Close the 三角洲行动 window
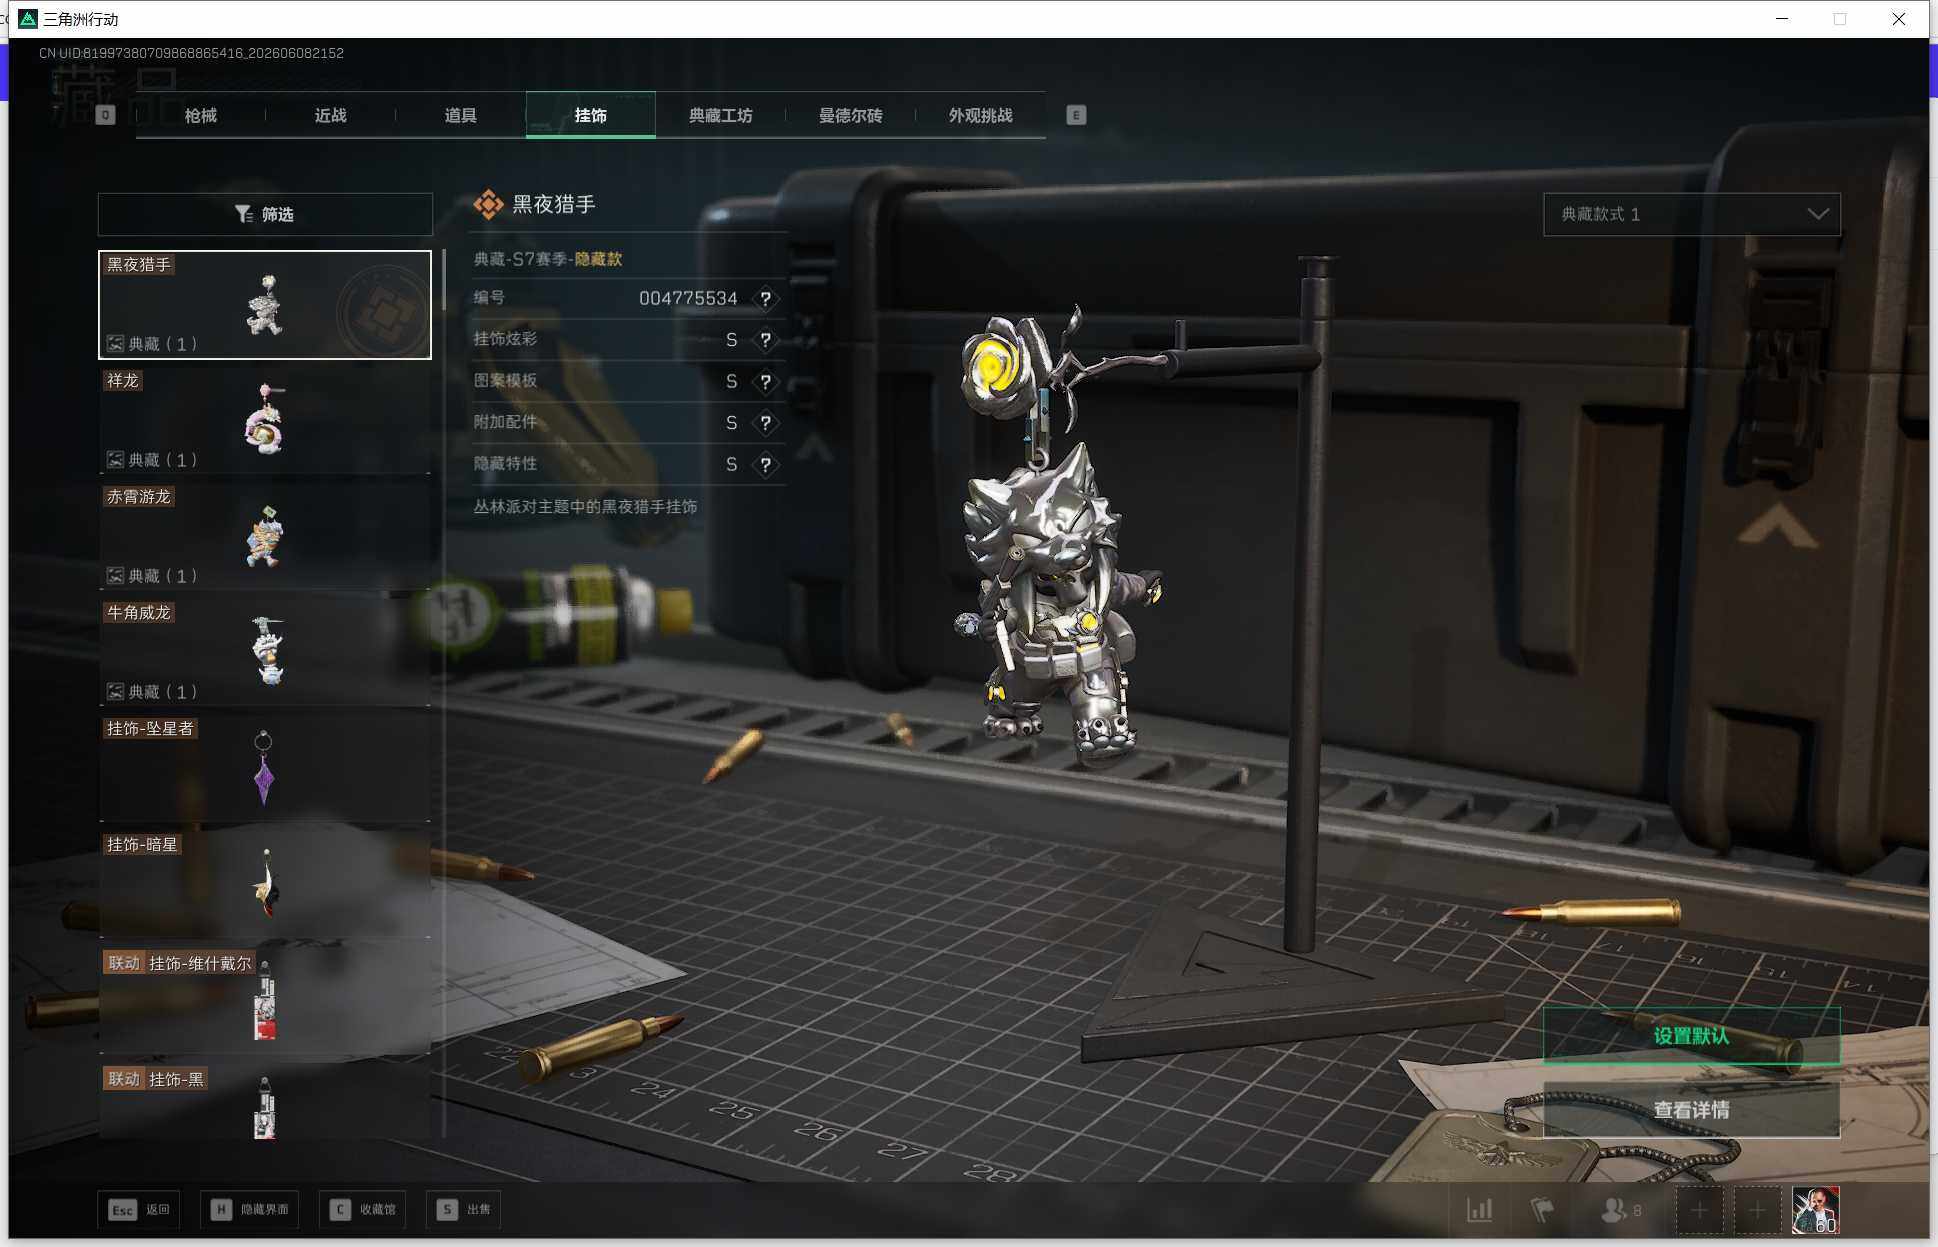Viewport: 1938px width, 1247px height. tap(1898, 19)
